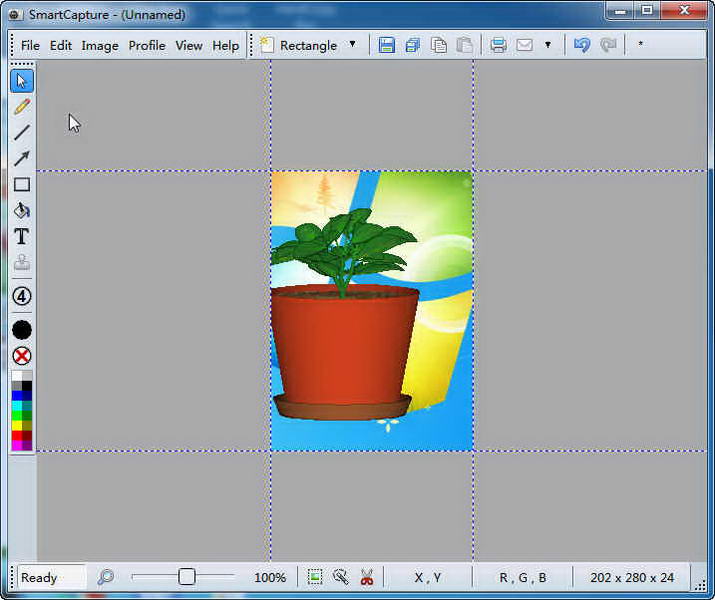
Task: Click the red X no-color circle
Action: [21, 356]
